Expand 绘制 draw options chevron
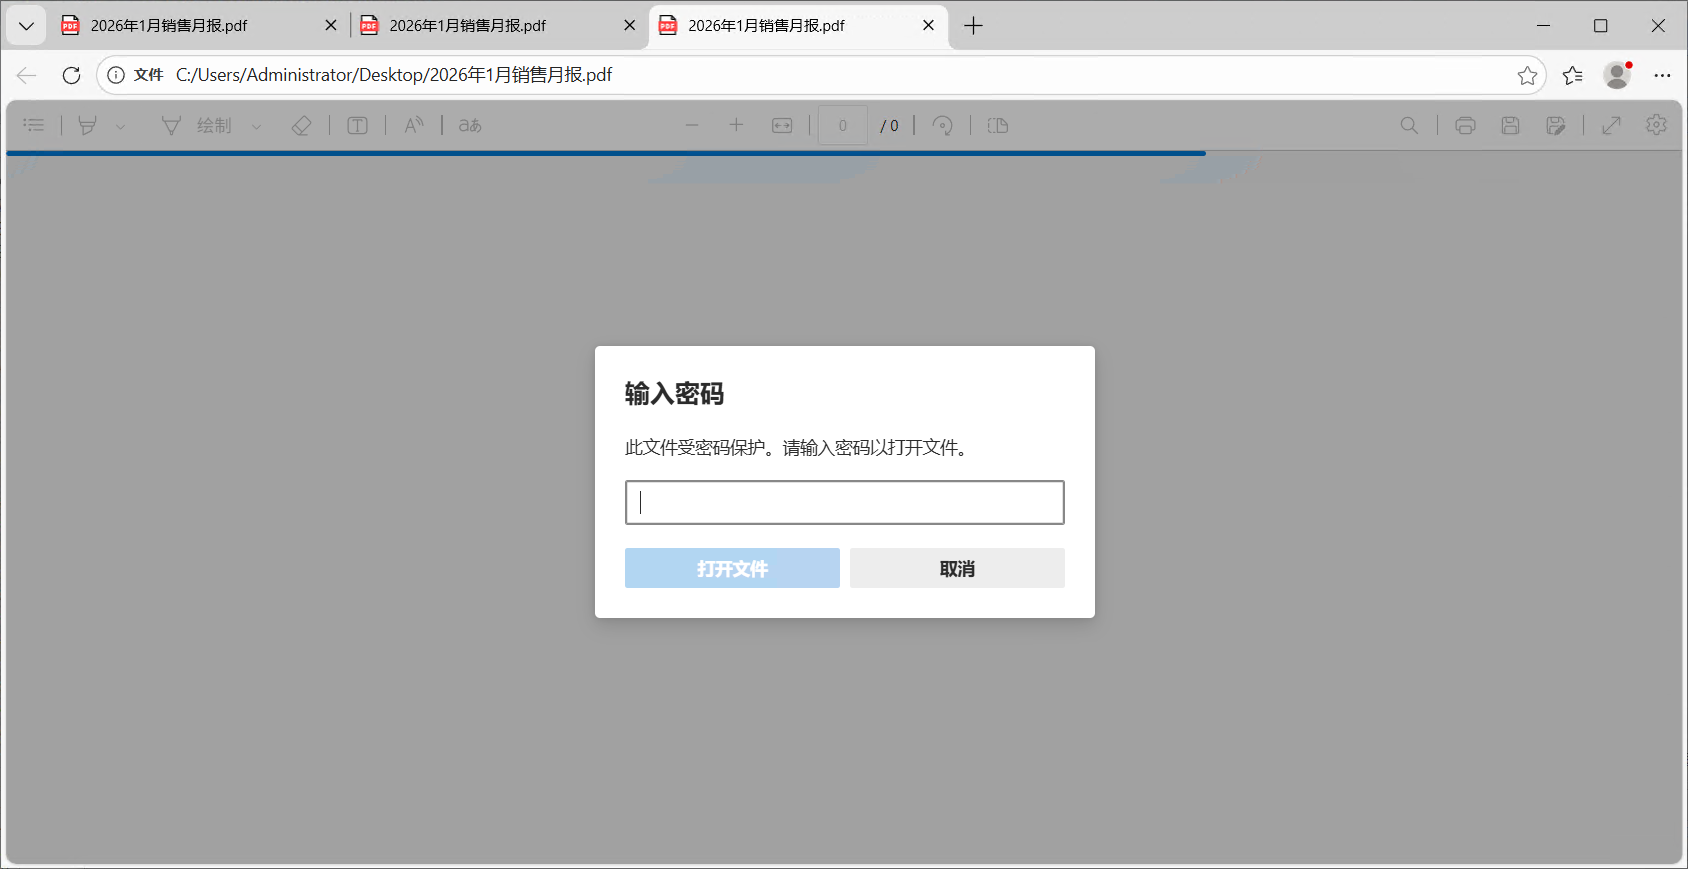The width and height of the screenshot is (1688, 869). pos(256,126)
